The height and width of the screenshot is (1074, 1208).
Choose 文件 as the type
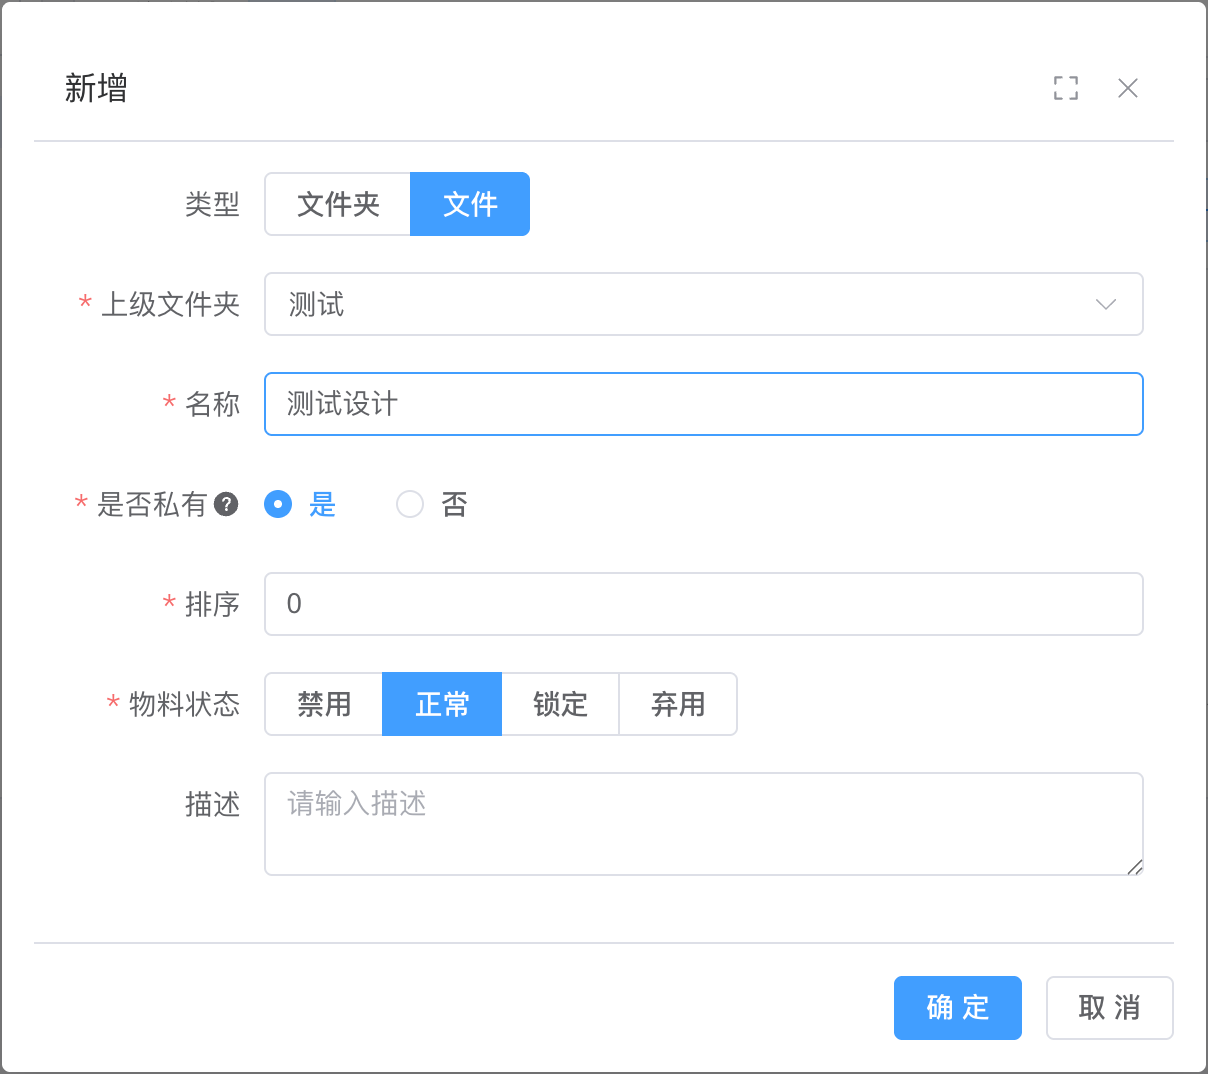(x=470, y=204)
